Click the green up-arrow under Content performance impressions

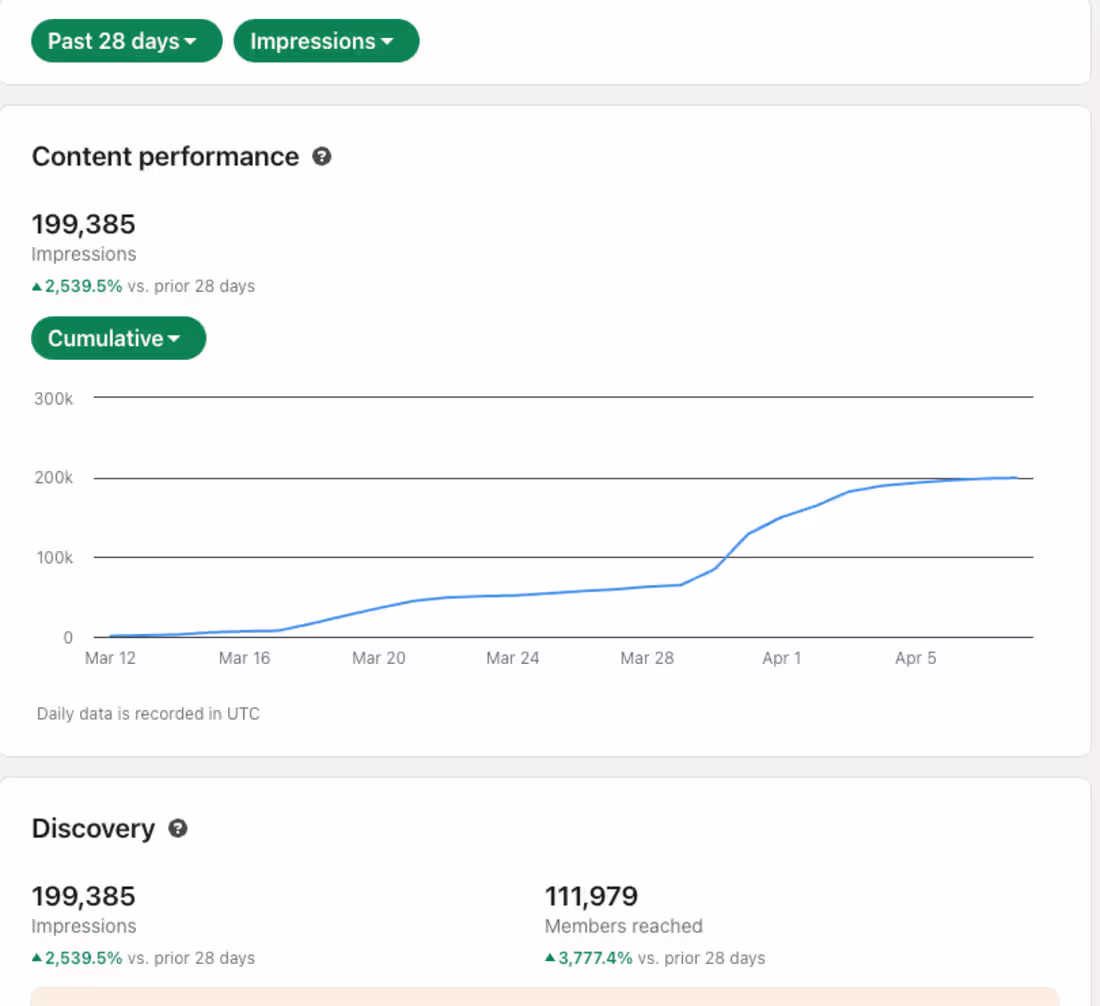pyautogui.click(x=37, y=287)
